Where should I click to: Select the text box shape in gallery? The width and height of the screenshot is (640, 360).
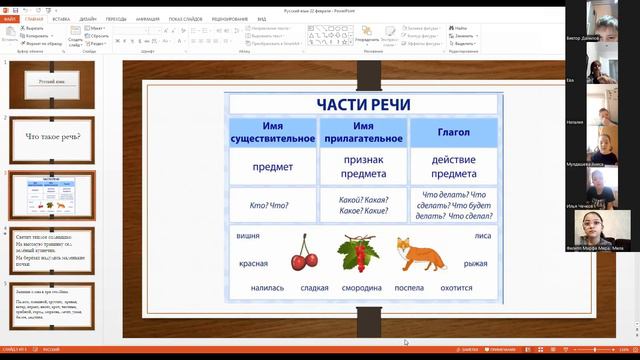(x=311, y=29)
